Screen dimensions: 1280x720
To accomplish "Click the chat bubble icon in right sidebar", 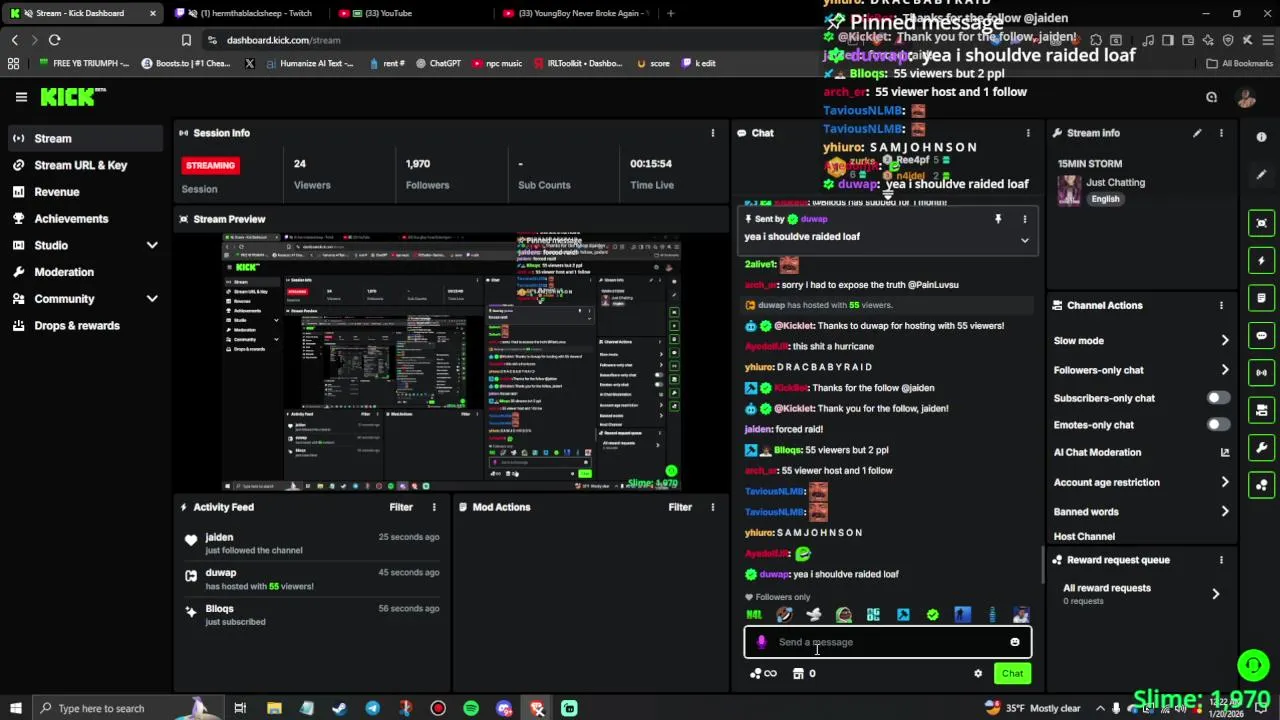I will [1262, 335].
